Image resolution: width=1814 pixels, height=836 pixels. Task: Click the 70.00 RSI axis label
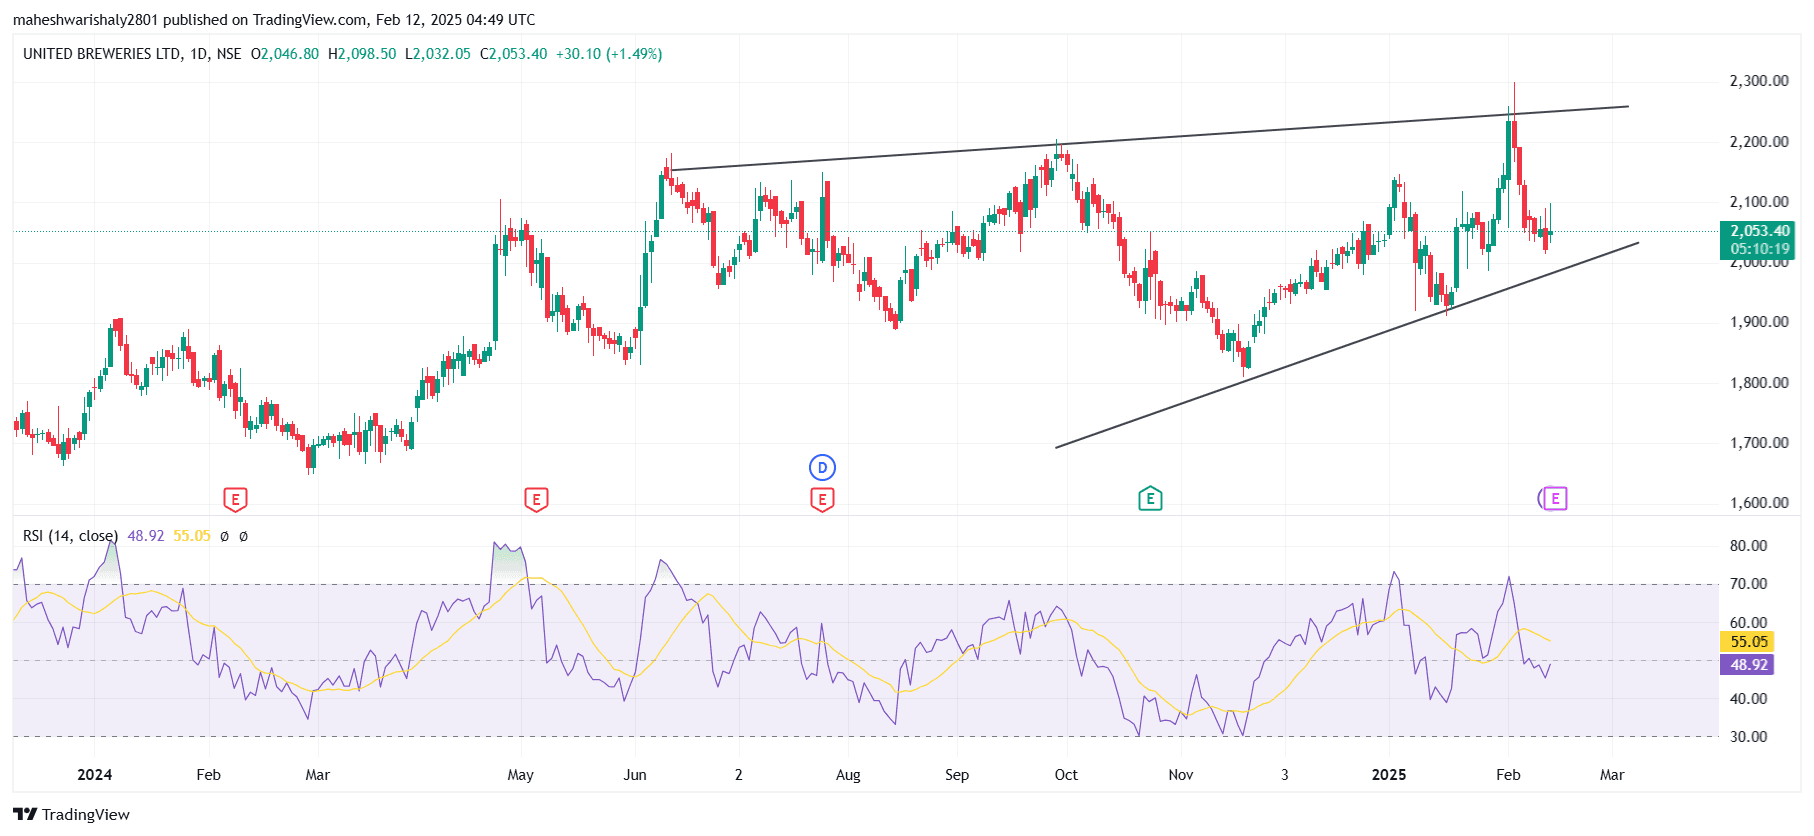[1749, 584]
